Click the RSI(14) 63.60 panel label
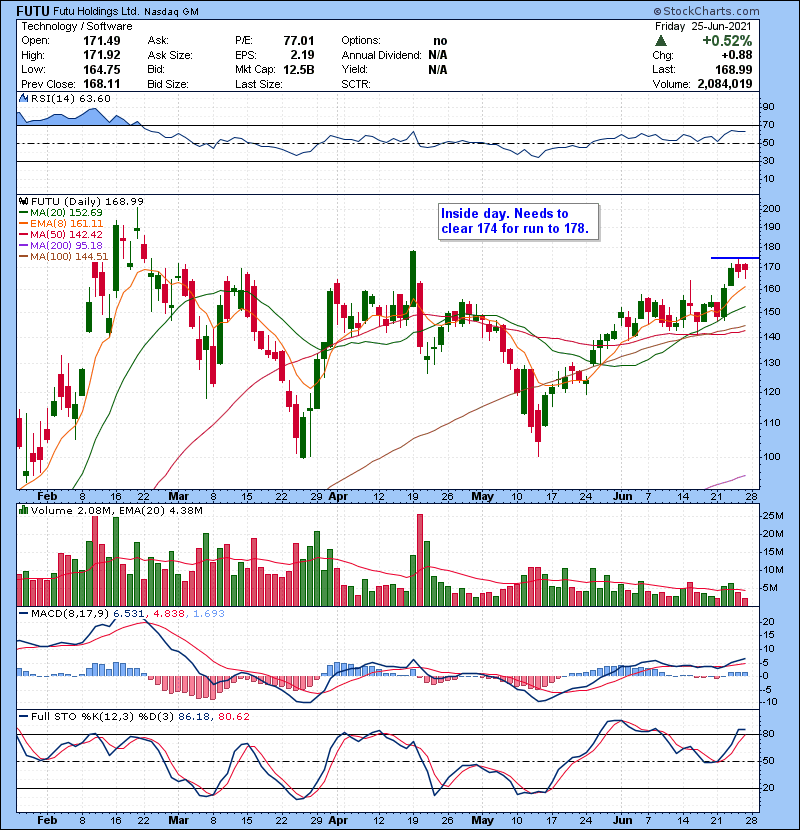The width and height of the screenshot is (800, 830). point(70,98)
